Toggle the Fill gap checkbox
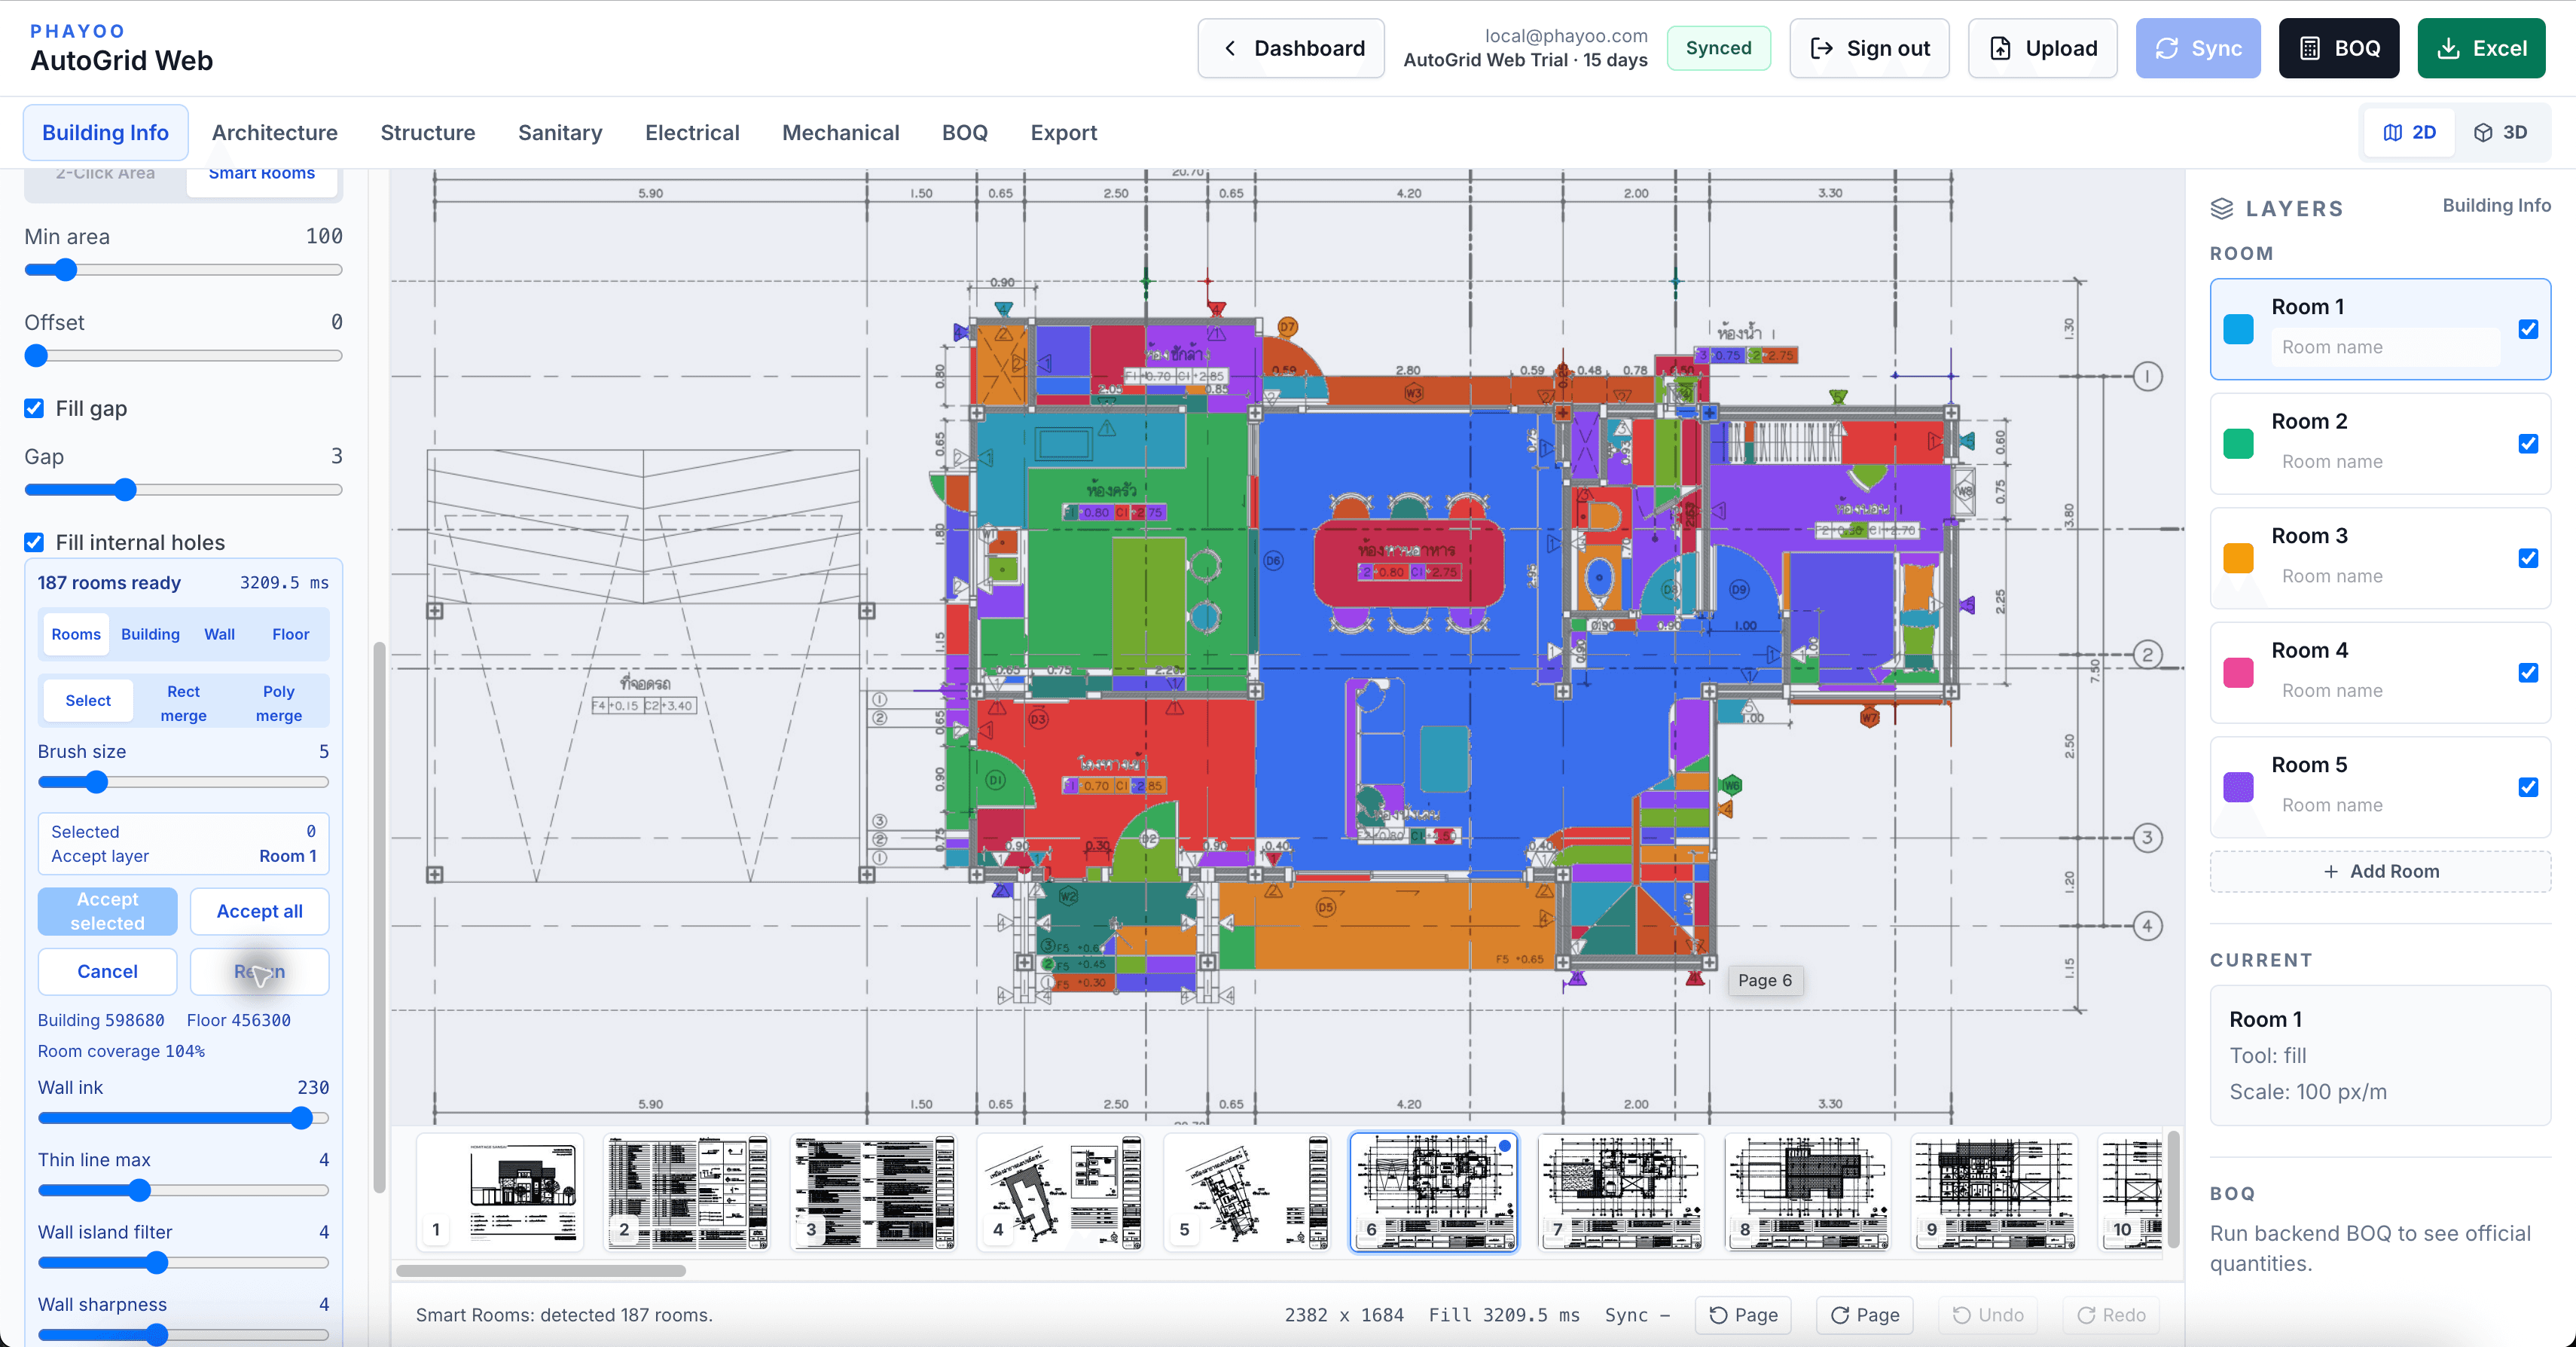The image size is (2576, 1347). [34, 408]
